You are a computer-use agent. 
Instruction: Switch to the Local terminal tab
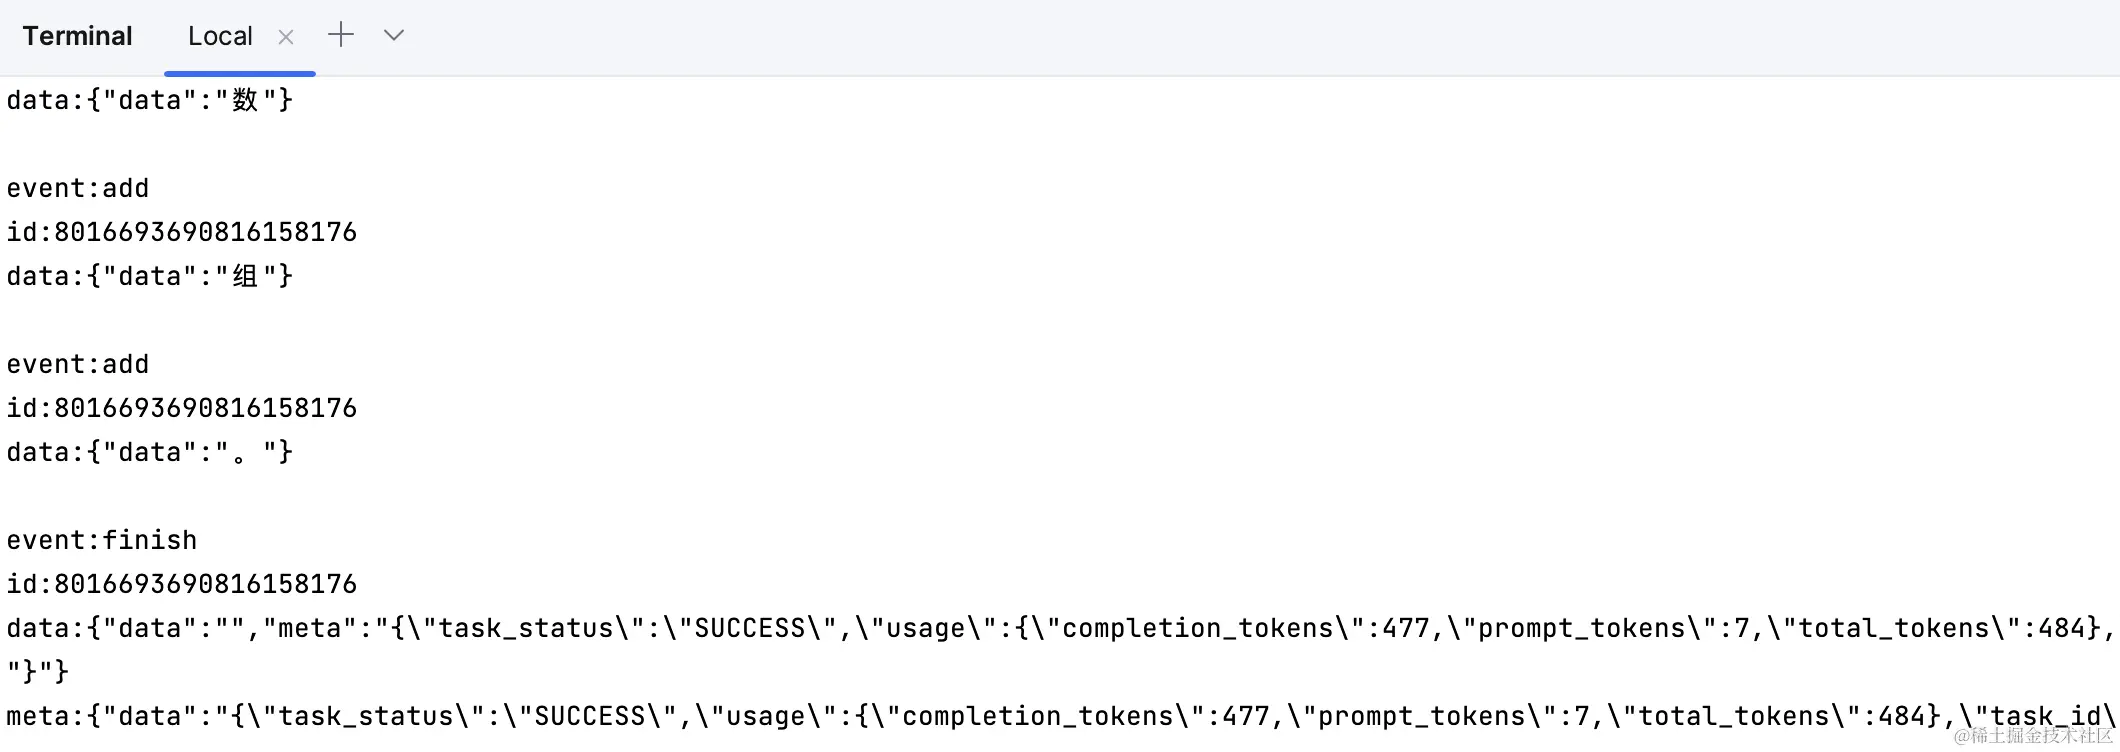coord(220,36)
